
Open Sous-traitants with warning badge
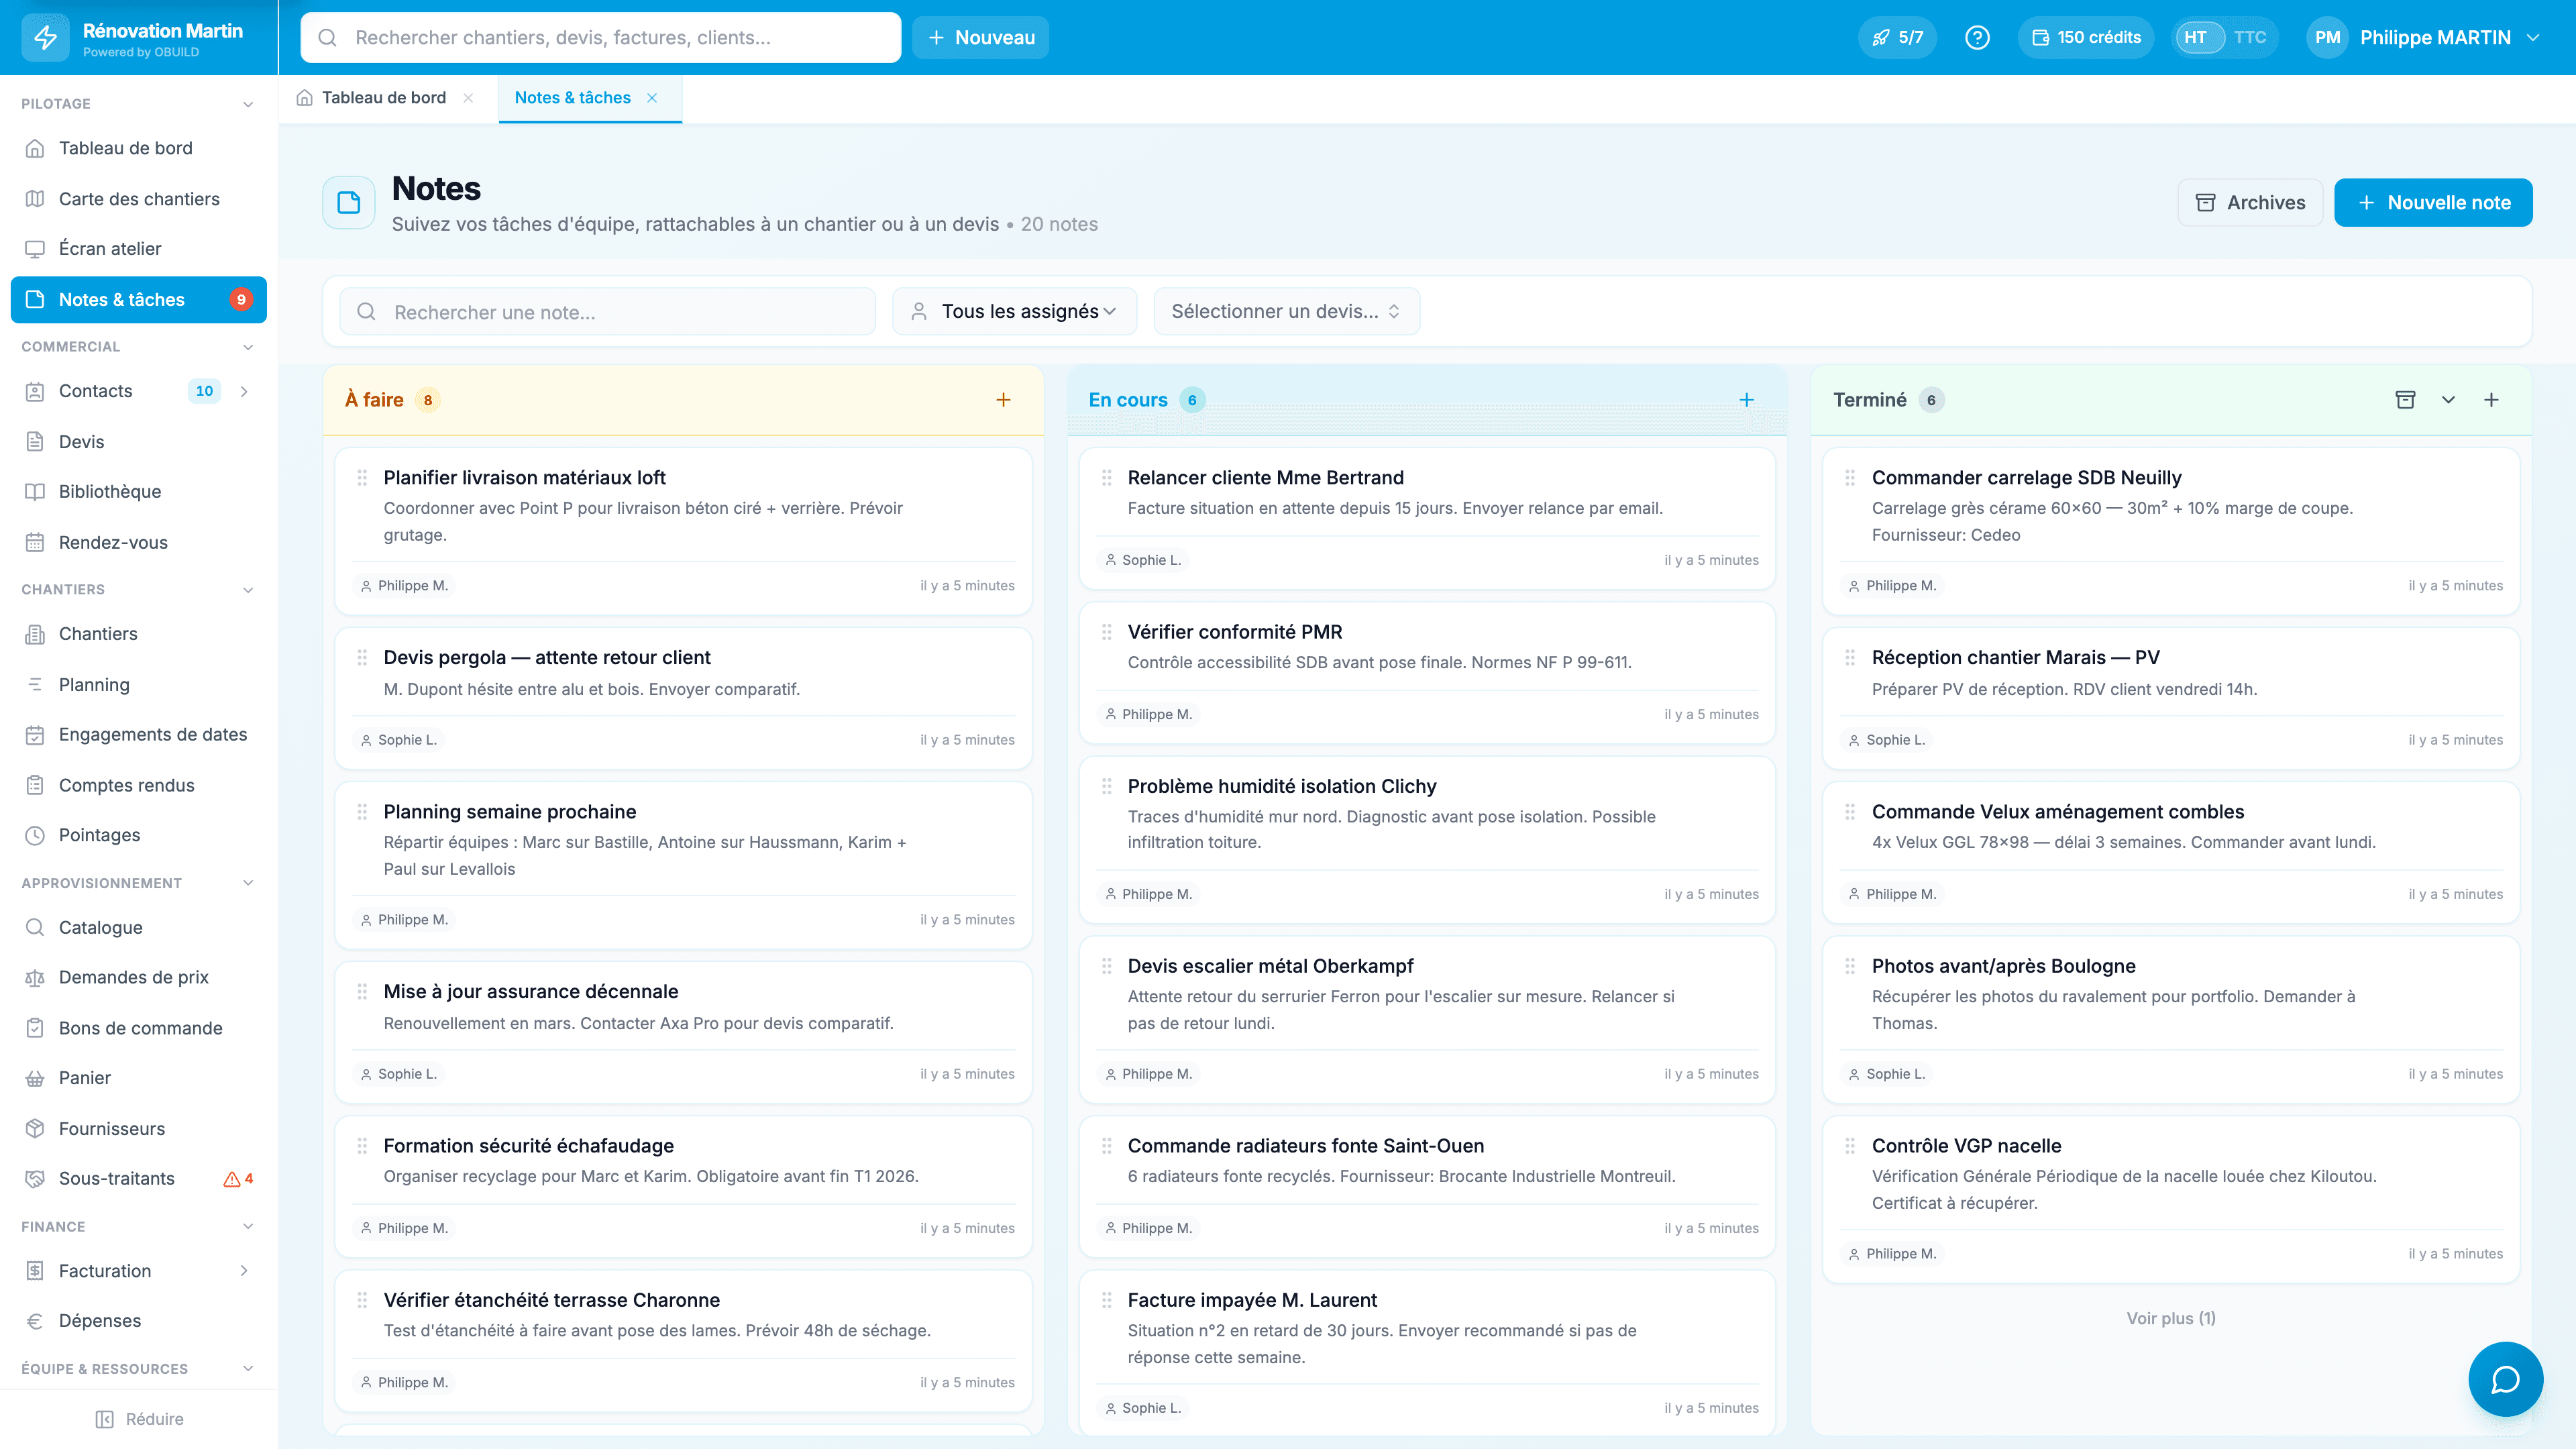pyautogui.click(x=138, y=1178)
